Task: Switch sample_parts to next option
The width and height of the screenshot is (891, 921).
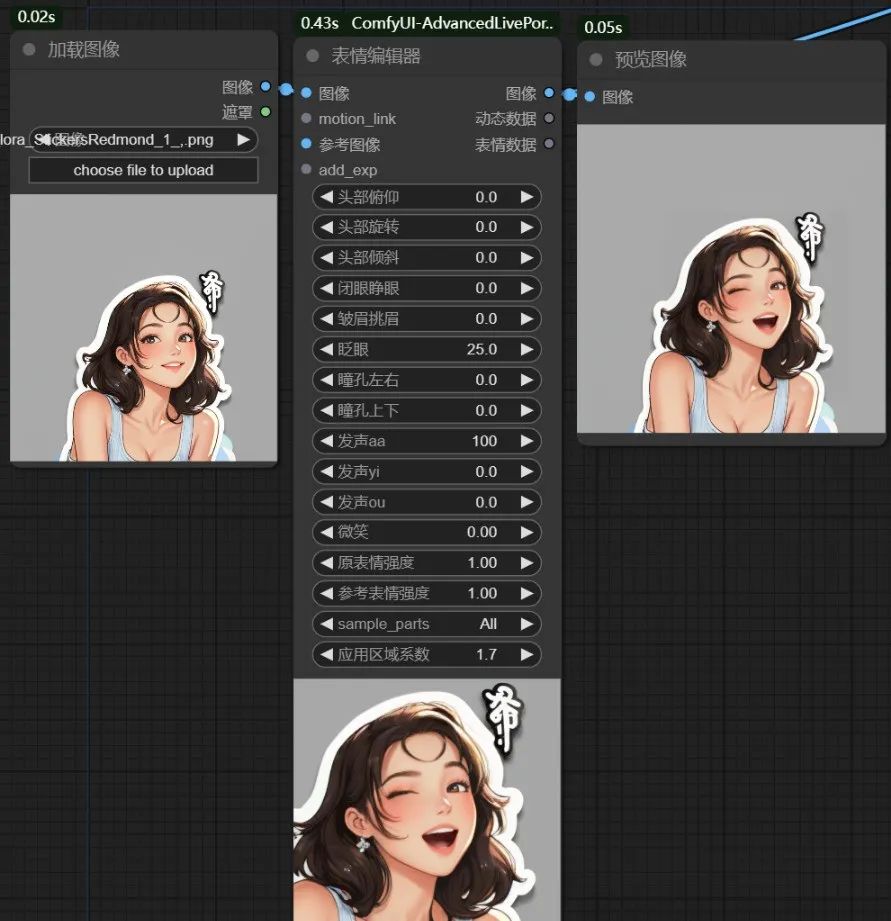Action: (x=527, y=624)
